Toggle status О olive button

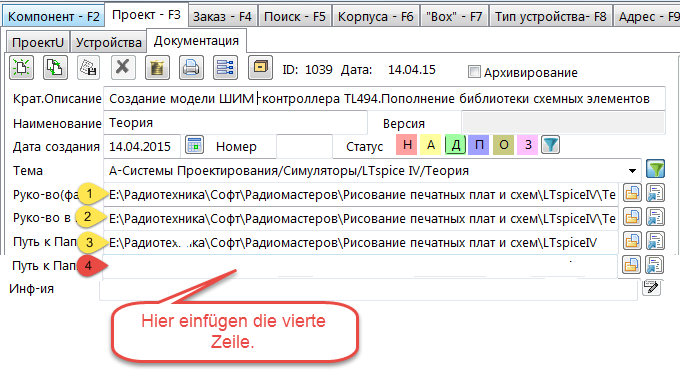coord(503,145)
